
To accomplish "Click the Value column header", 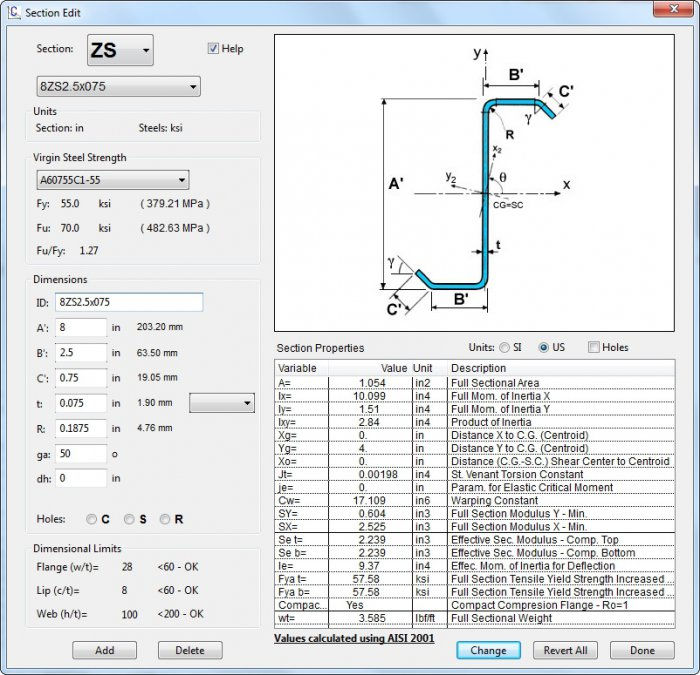I will [370, 368].
